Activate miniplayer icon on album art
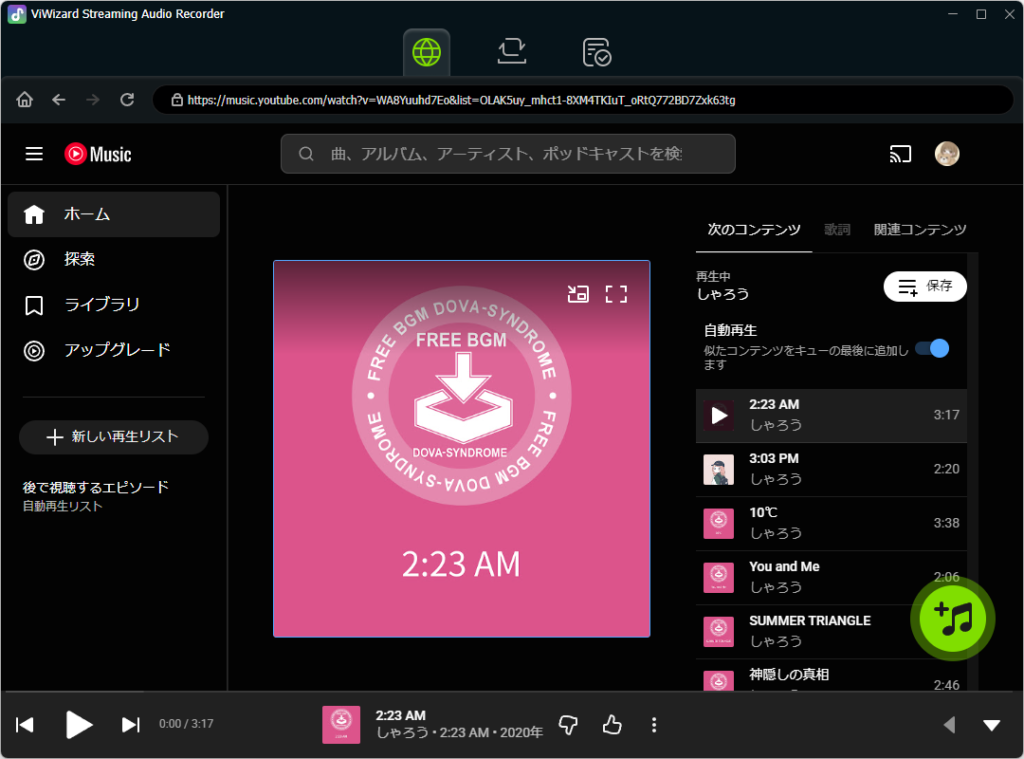Image resolution: width=1024 pixels, height=759 pixels. point(577,294)
